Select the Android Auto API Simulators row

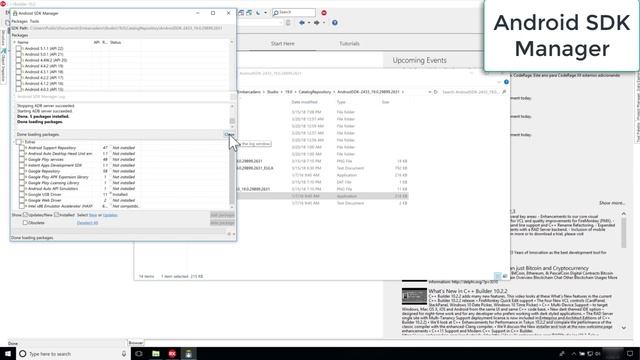click(x=122, y=189)
